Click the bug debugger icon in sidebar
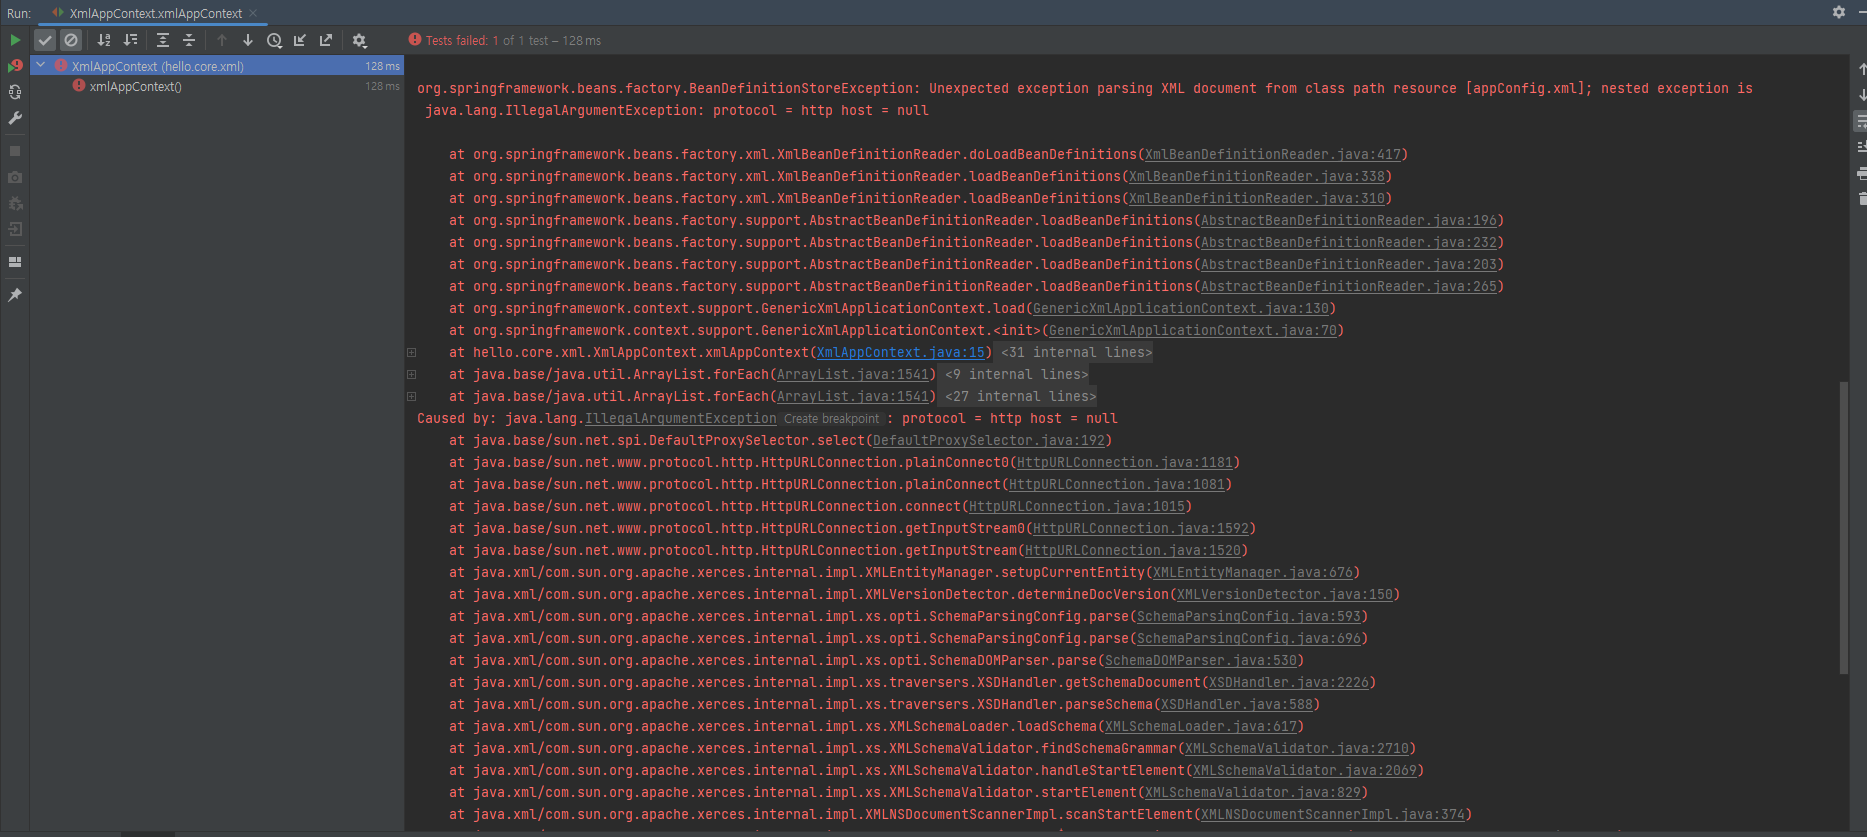1867x837 pixels. (15, 203)
